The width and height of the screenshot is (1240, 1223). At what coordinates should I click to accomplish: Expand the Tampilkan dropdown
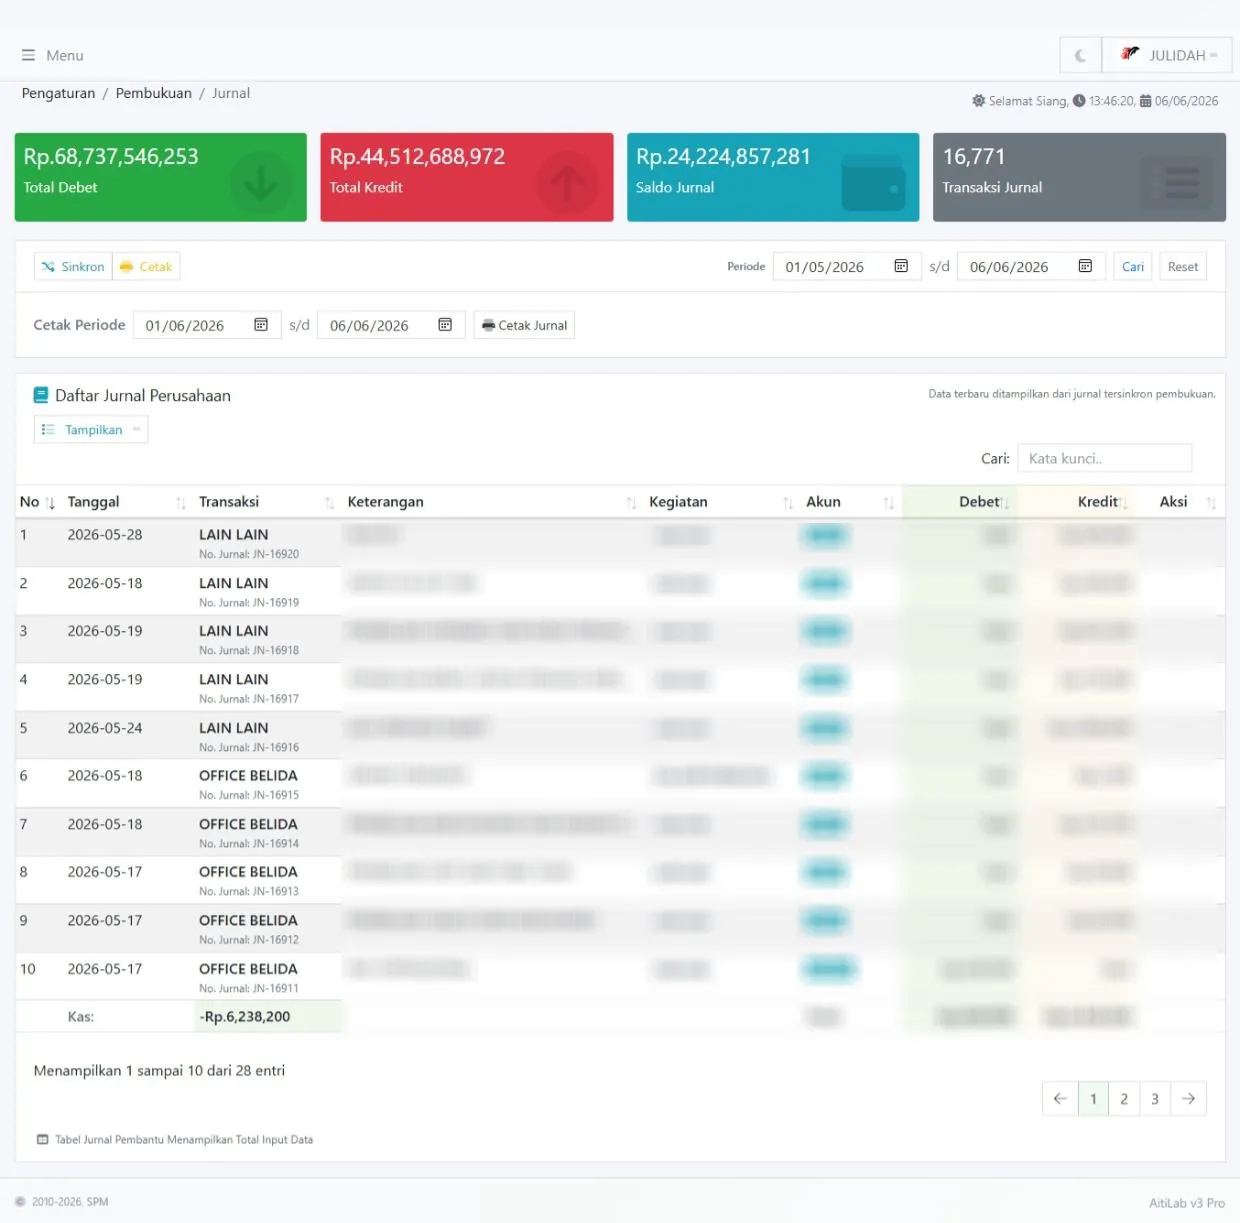(91, 430)
